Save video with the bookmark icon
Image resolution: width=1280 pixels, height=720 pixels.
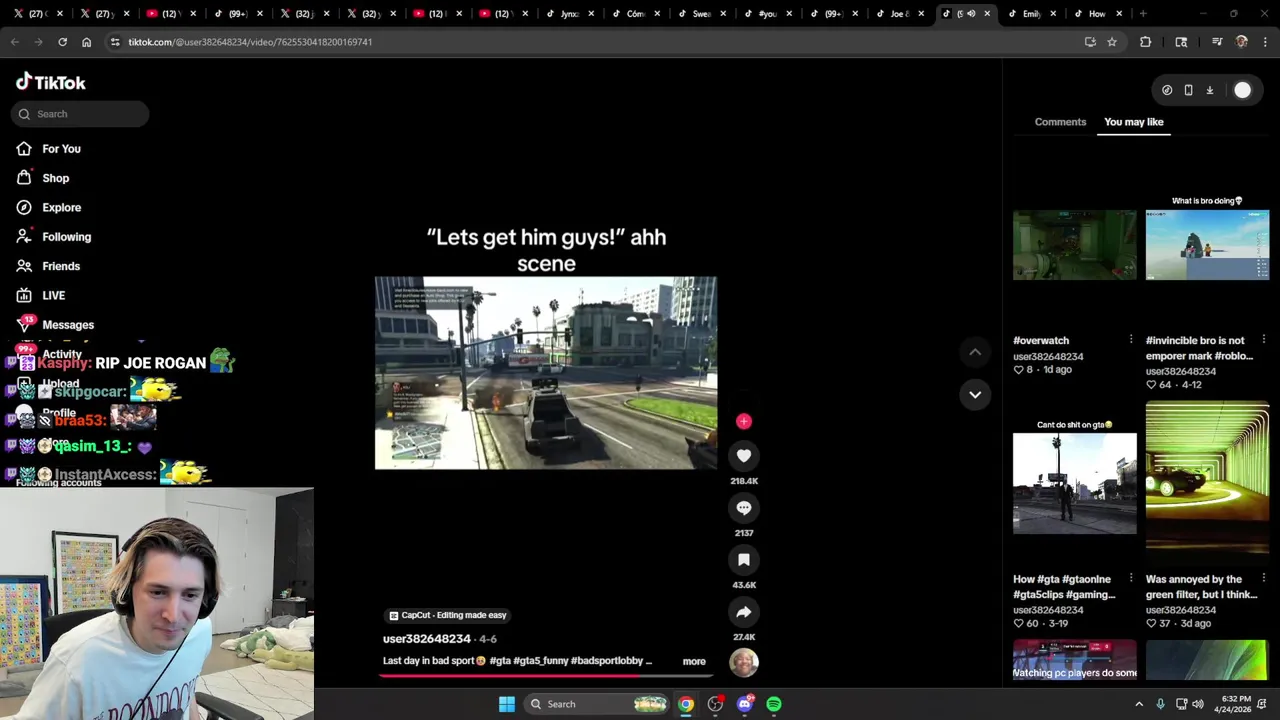pos(743,560)
